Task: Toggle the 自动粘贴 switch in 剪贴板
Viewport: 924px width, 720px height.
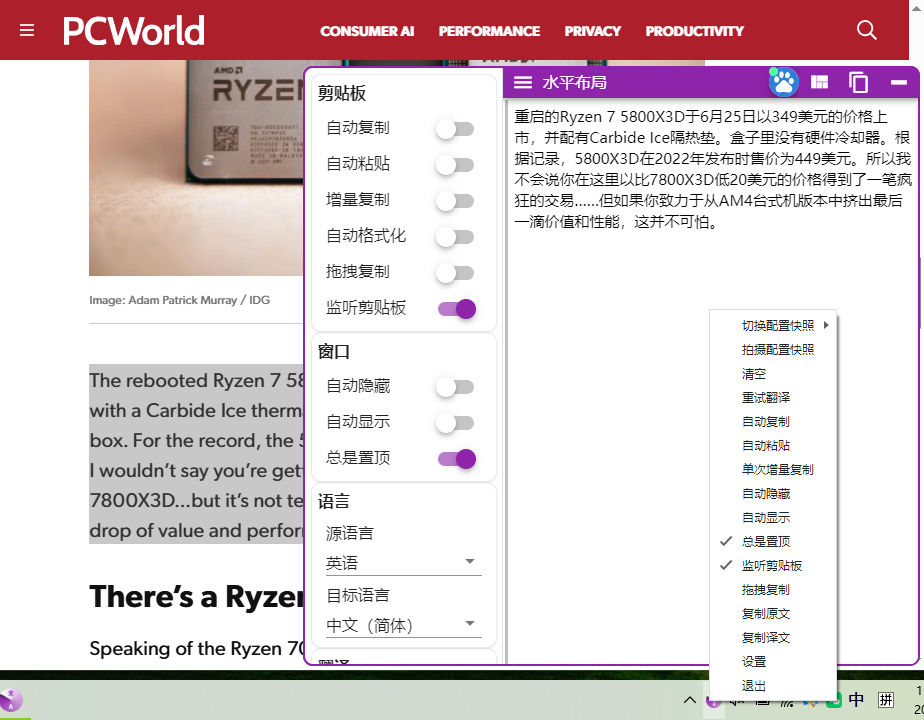Action: pos(455,165)
